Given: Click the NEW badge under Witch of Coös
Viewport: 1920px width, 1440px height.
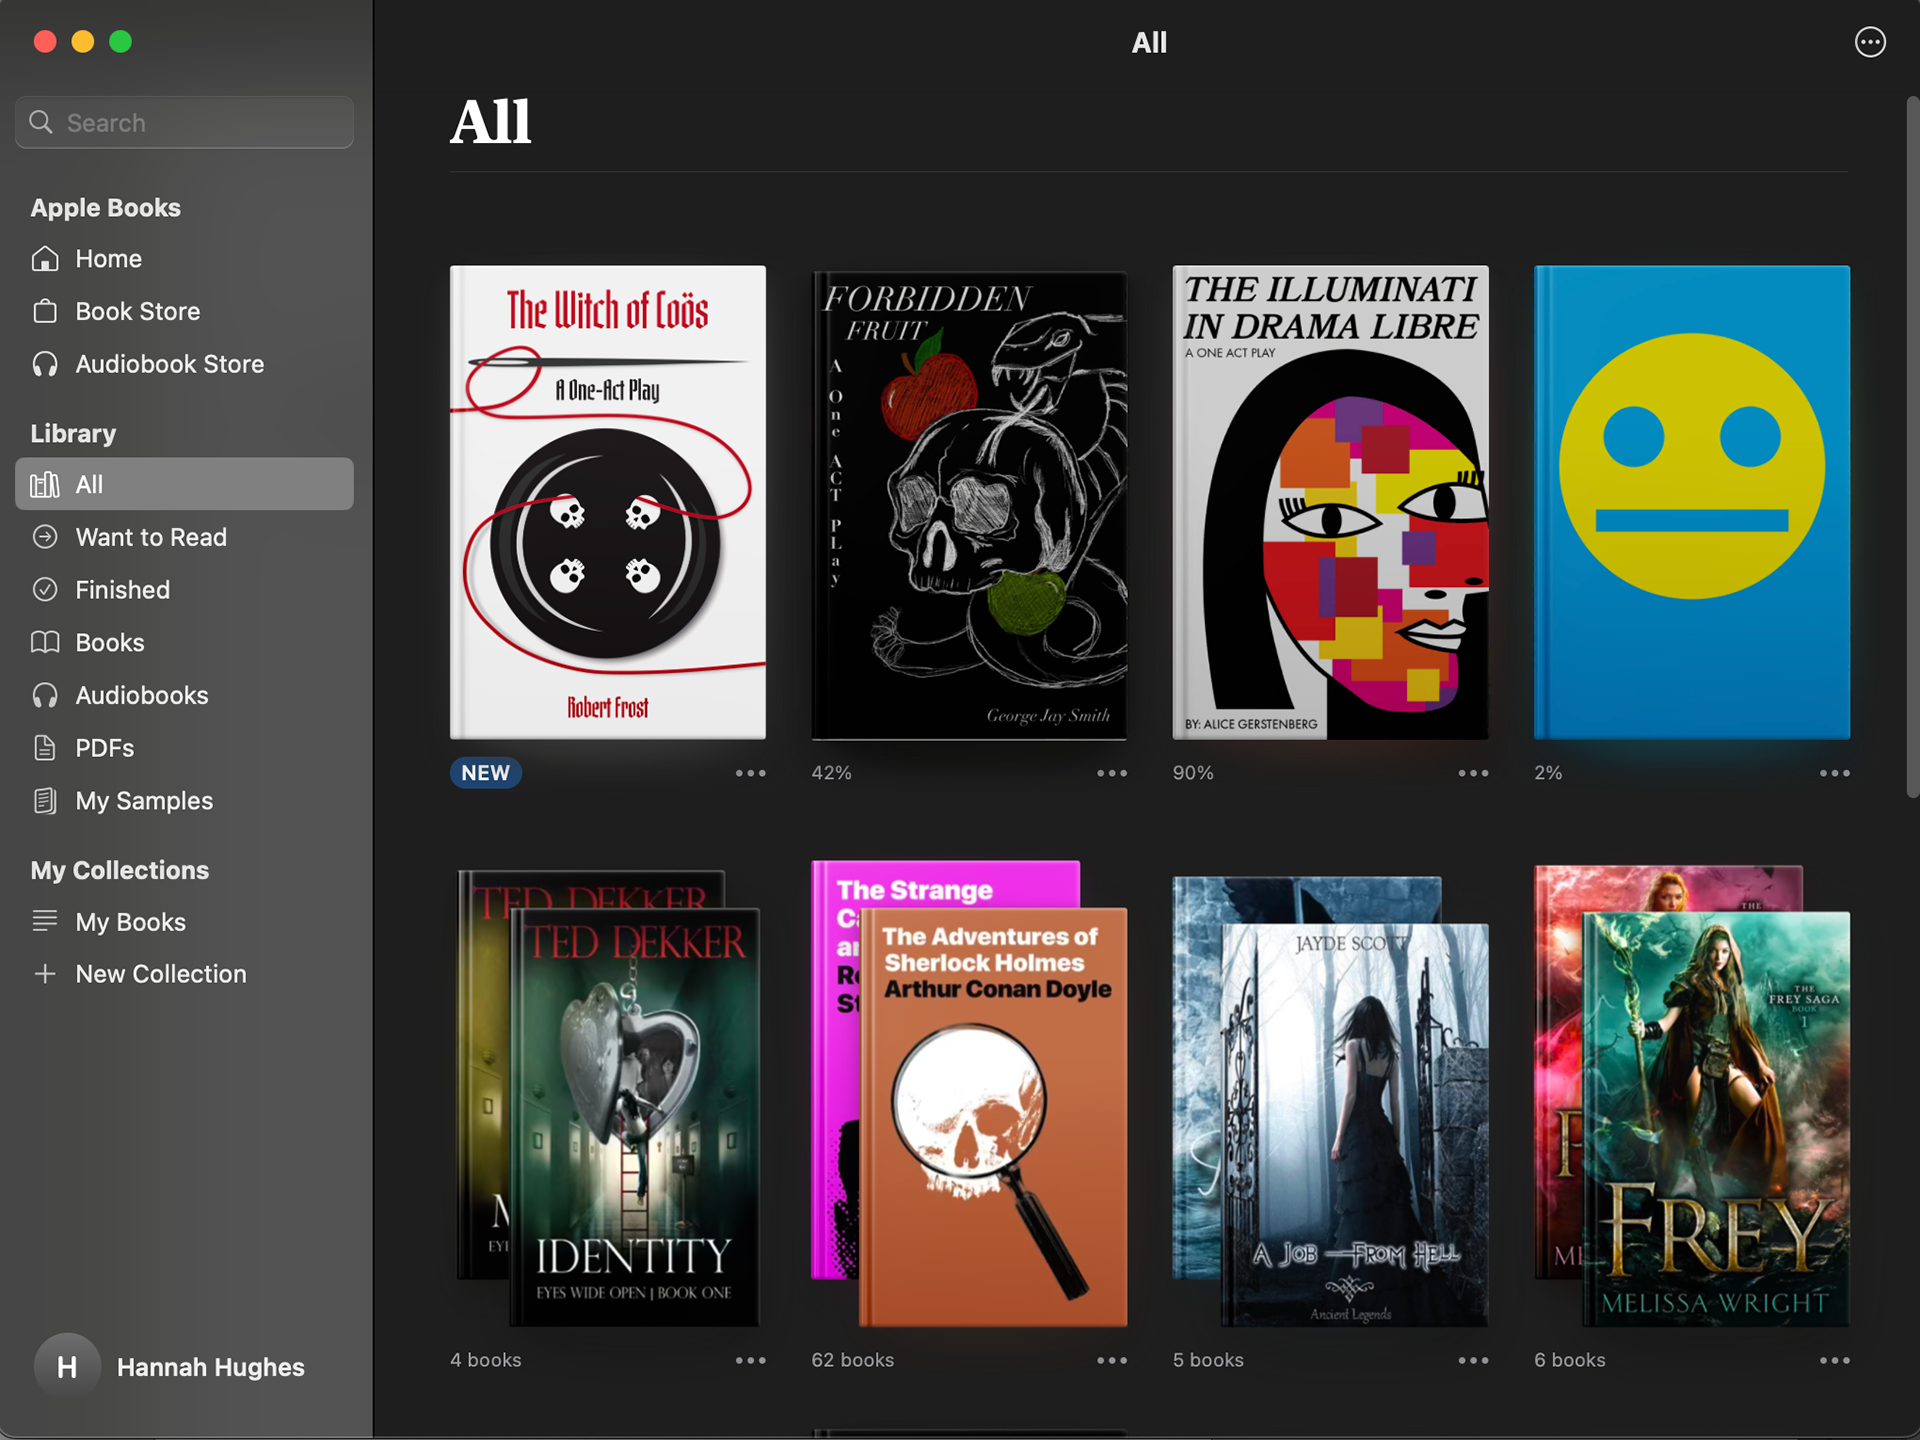Looking at the screenshot, I should [485, 773].
